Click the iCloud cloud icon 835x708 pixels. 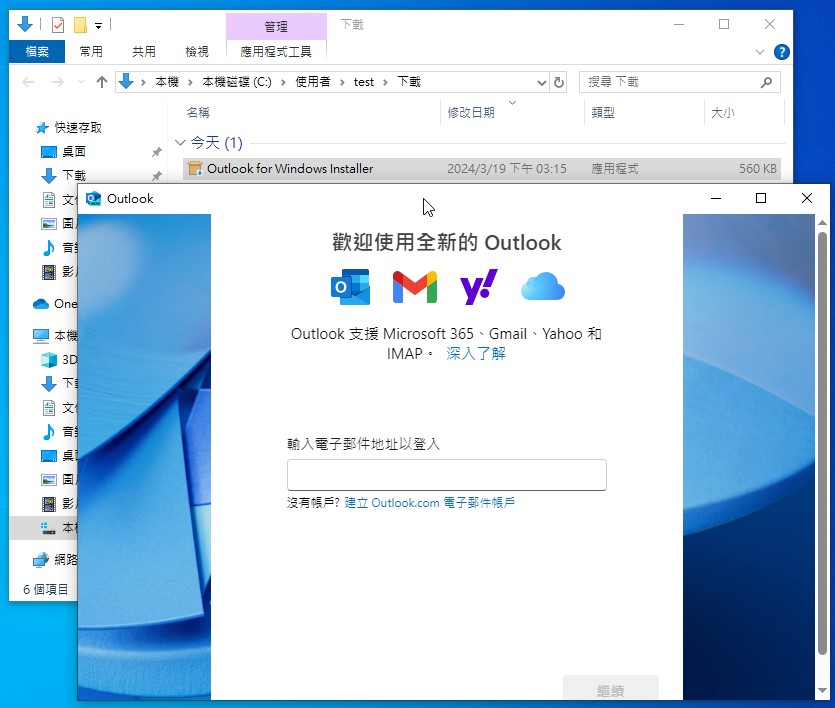coord(543,288)
